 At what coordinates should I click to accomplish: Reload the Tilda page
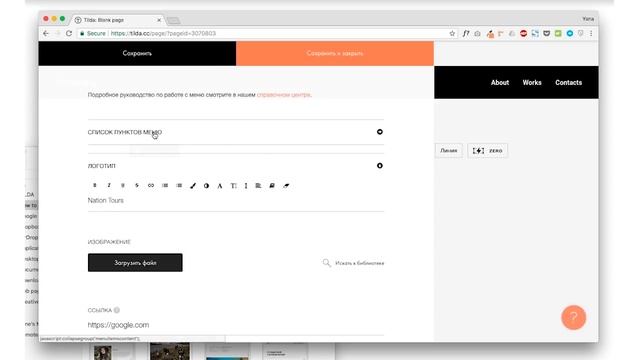(69, 33)
